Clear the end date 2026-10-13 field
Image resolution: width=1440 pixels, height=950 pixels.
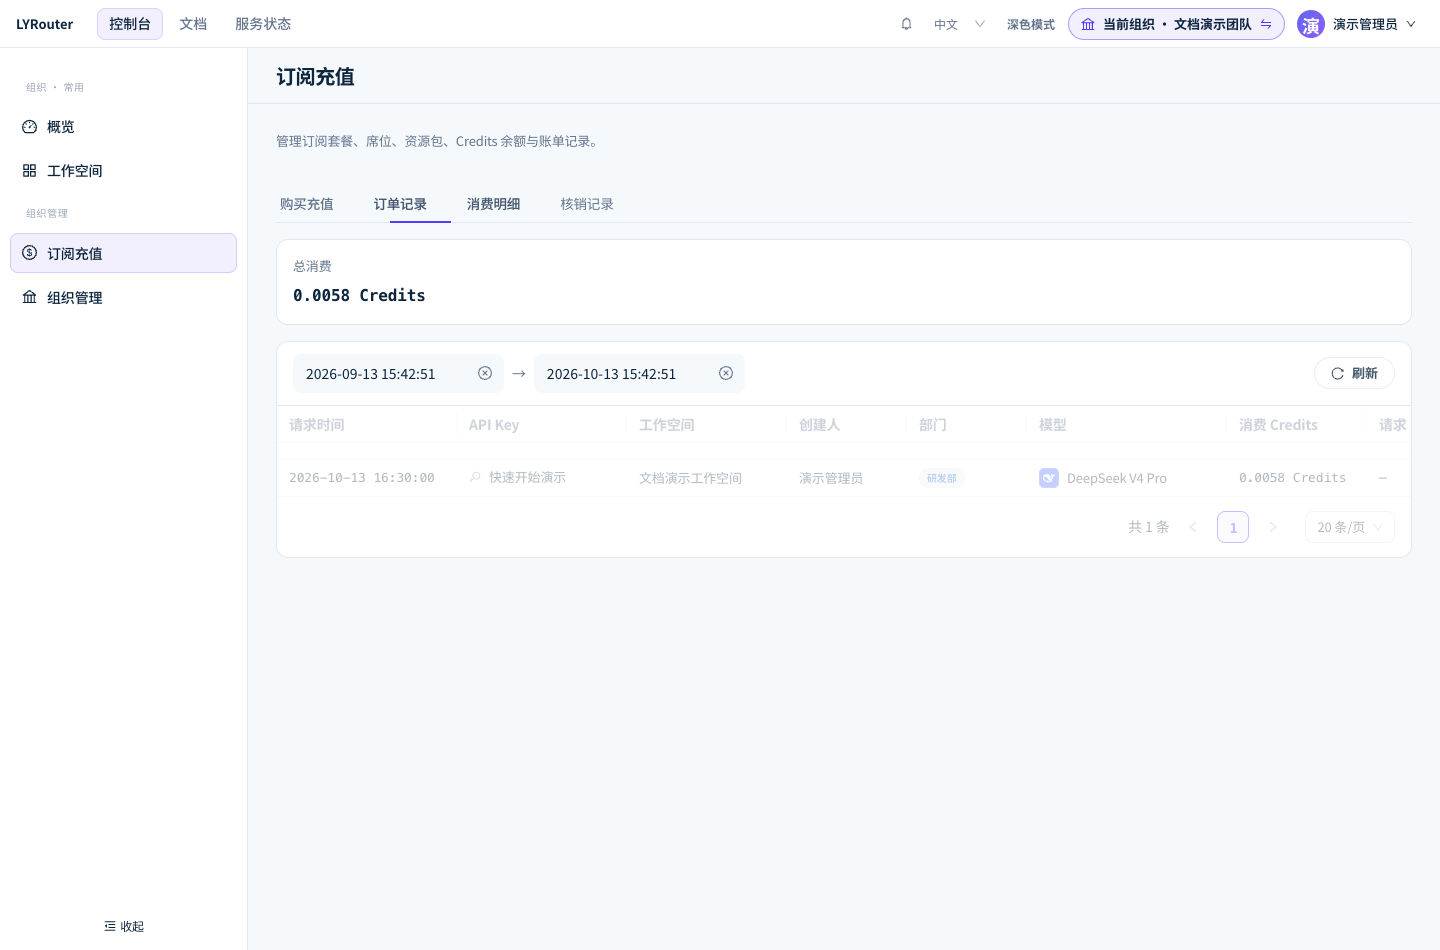point(726,373)
